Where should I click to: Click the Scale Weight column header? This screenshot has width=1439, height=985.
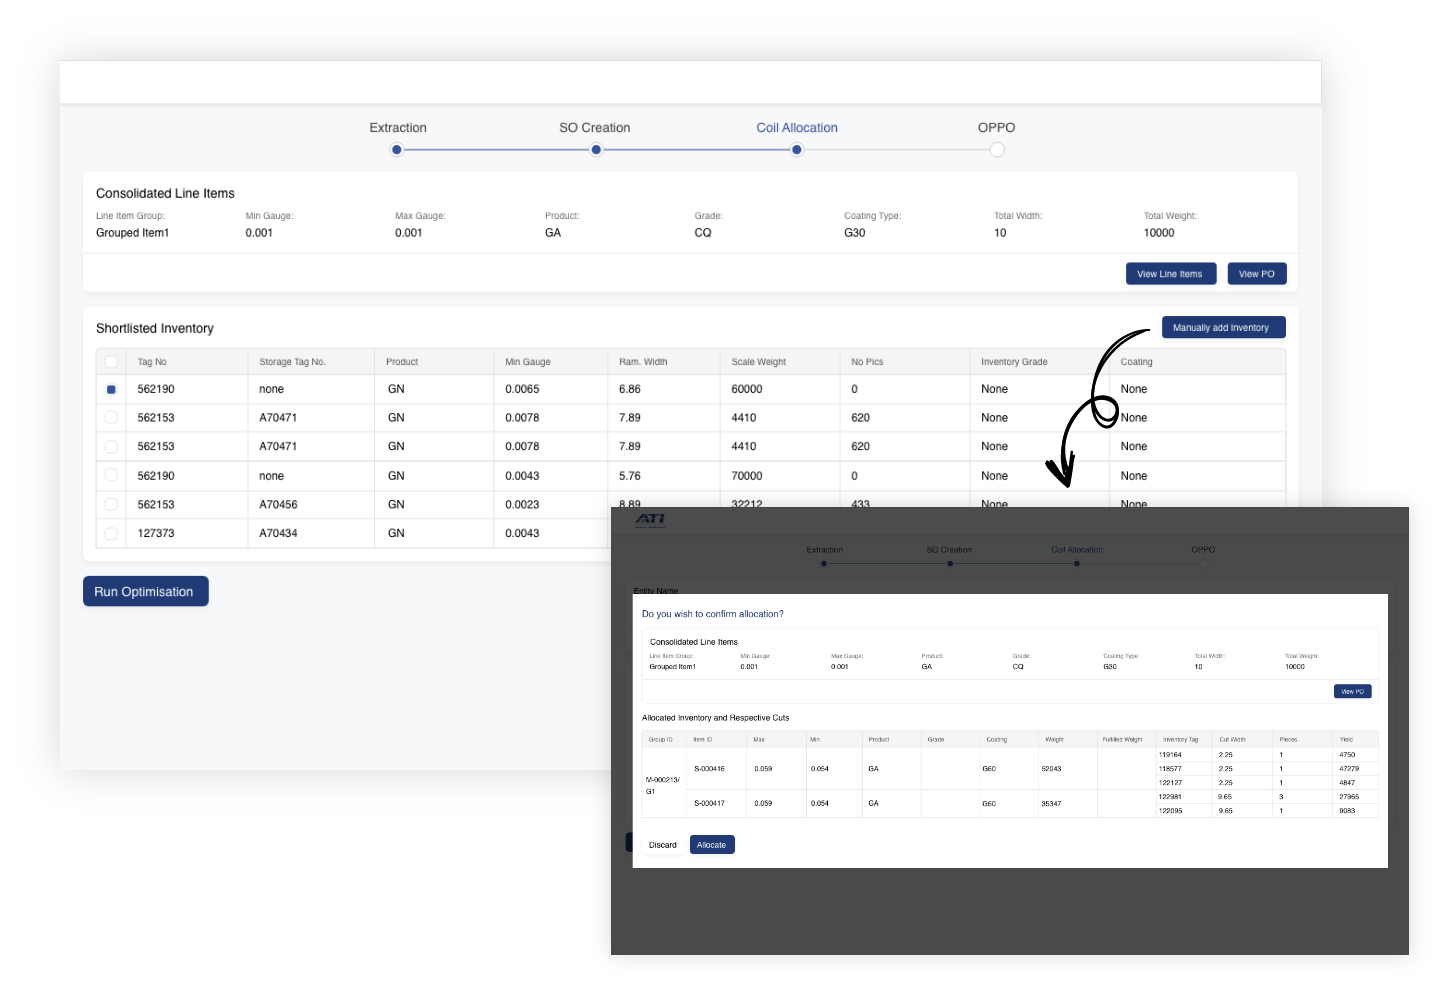758,362
